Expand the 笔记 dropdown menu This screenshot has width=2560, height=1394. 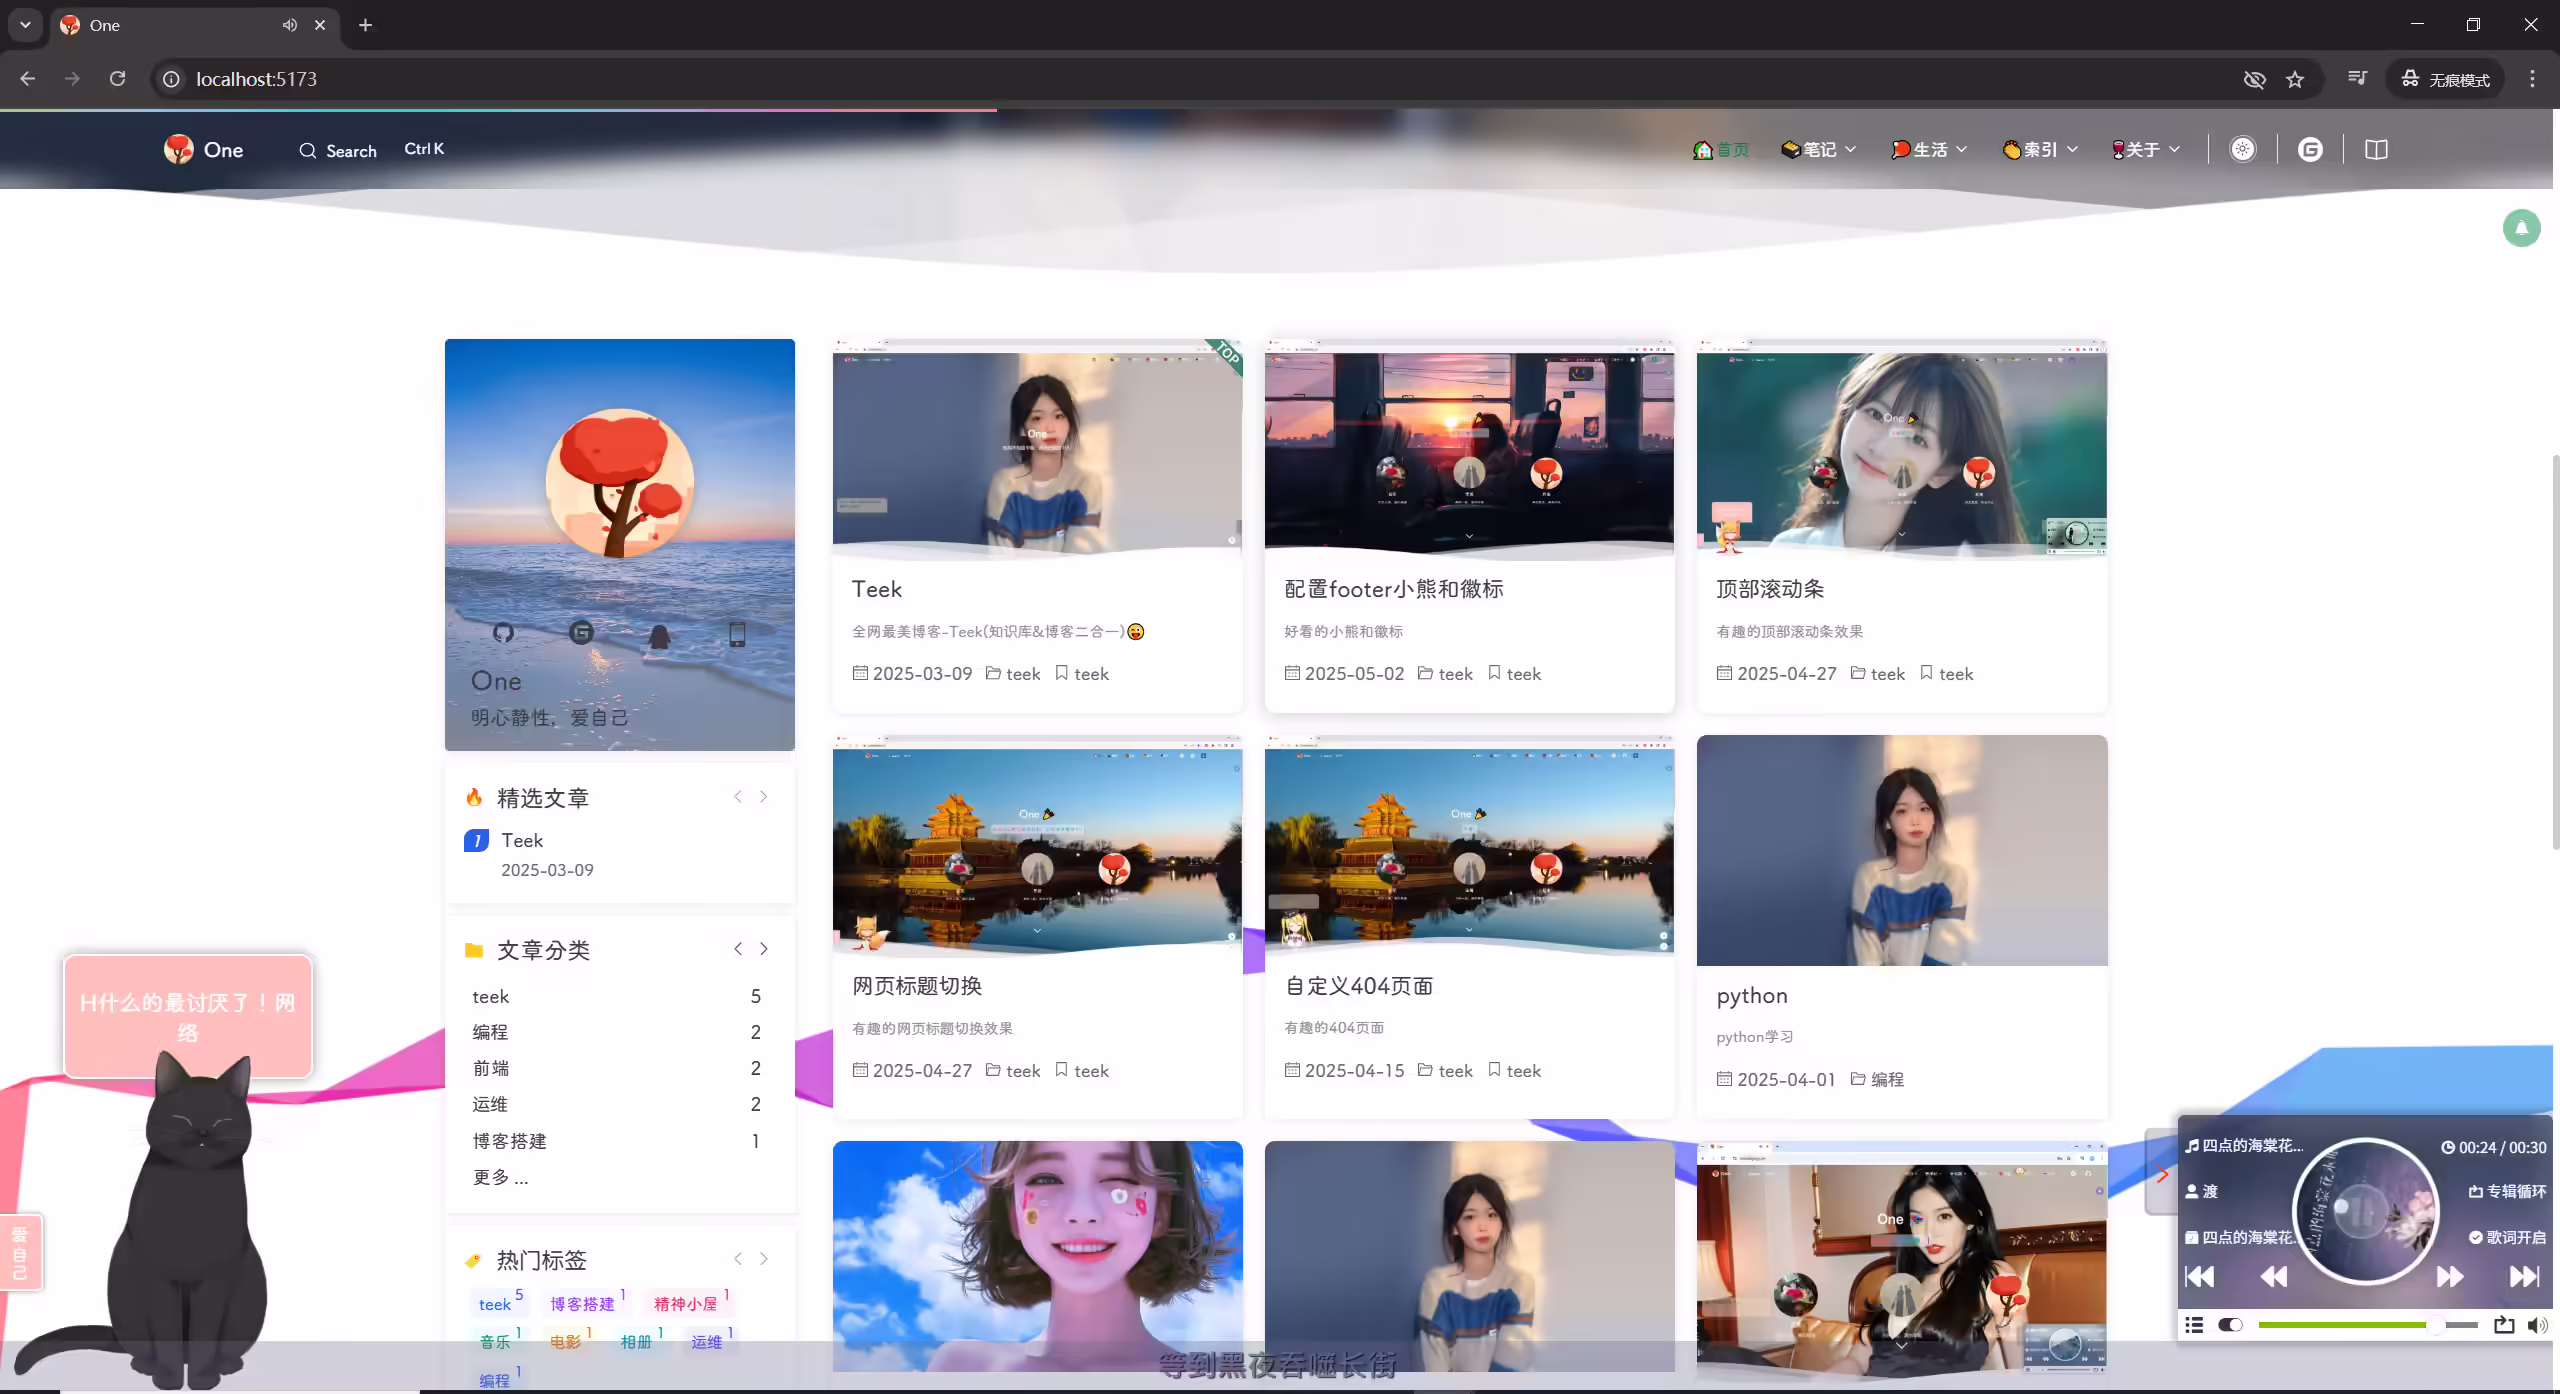coord(1819,150)
